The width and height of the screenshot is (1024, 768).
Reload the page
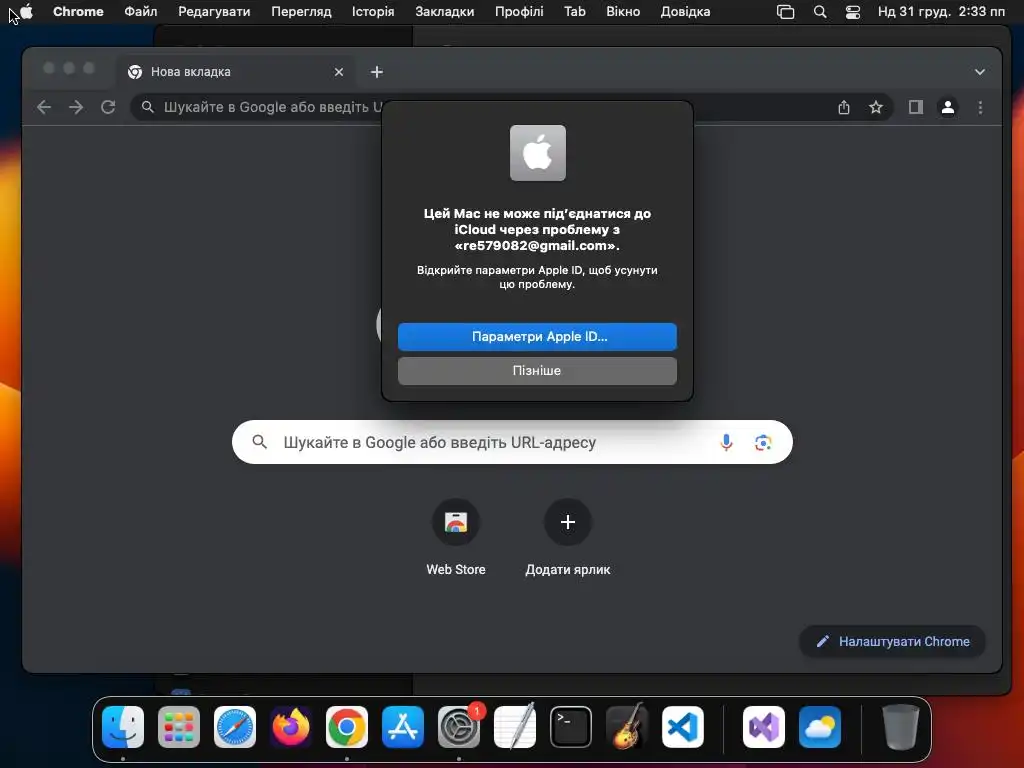(108, 107)
